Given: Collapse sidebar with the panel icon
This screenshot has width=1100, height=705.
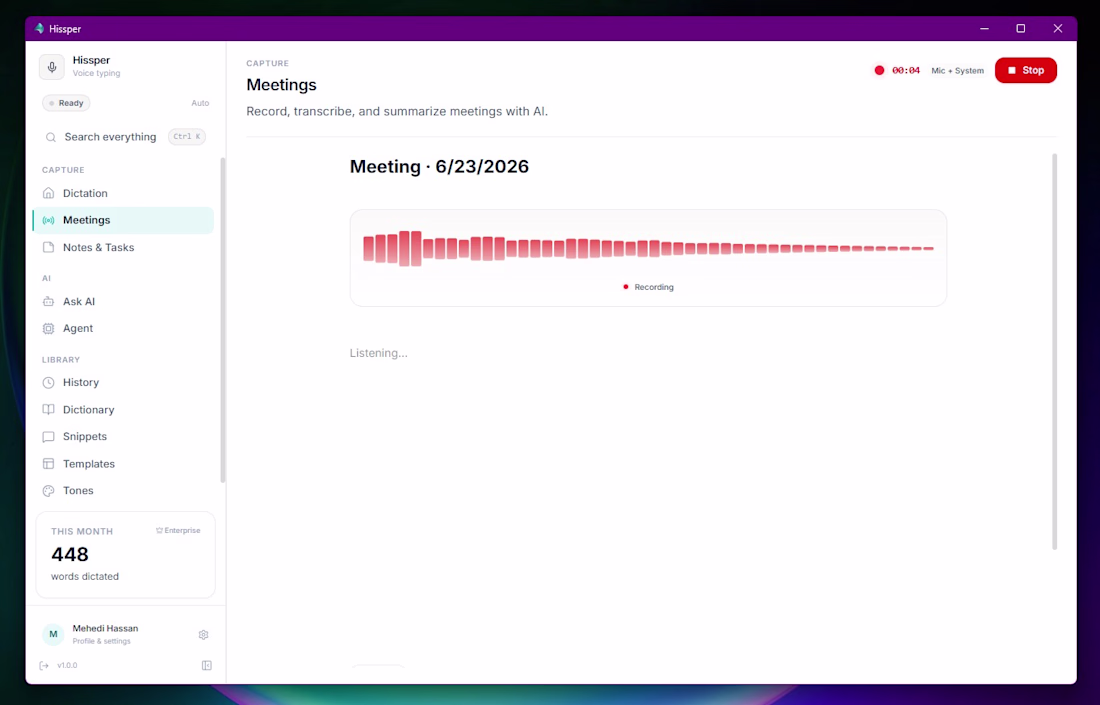Looking at the screenshot, I should coord(207,666).
